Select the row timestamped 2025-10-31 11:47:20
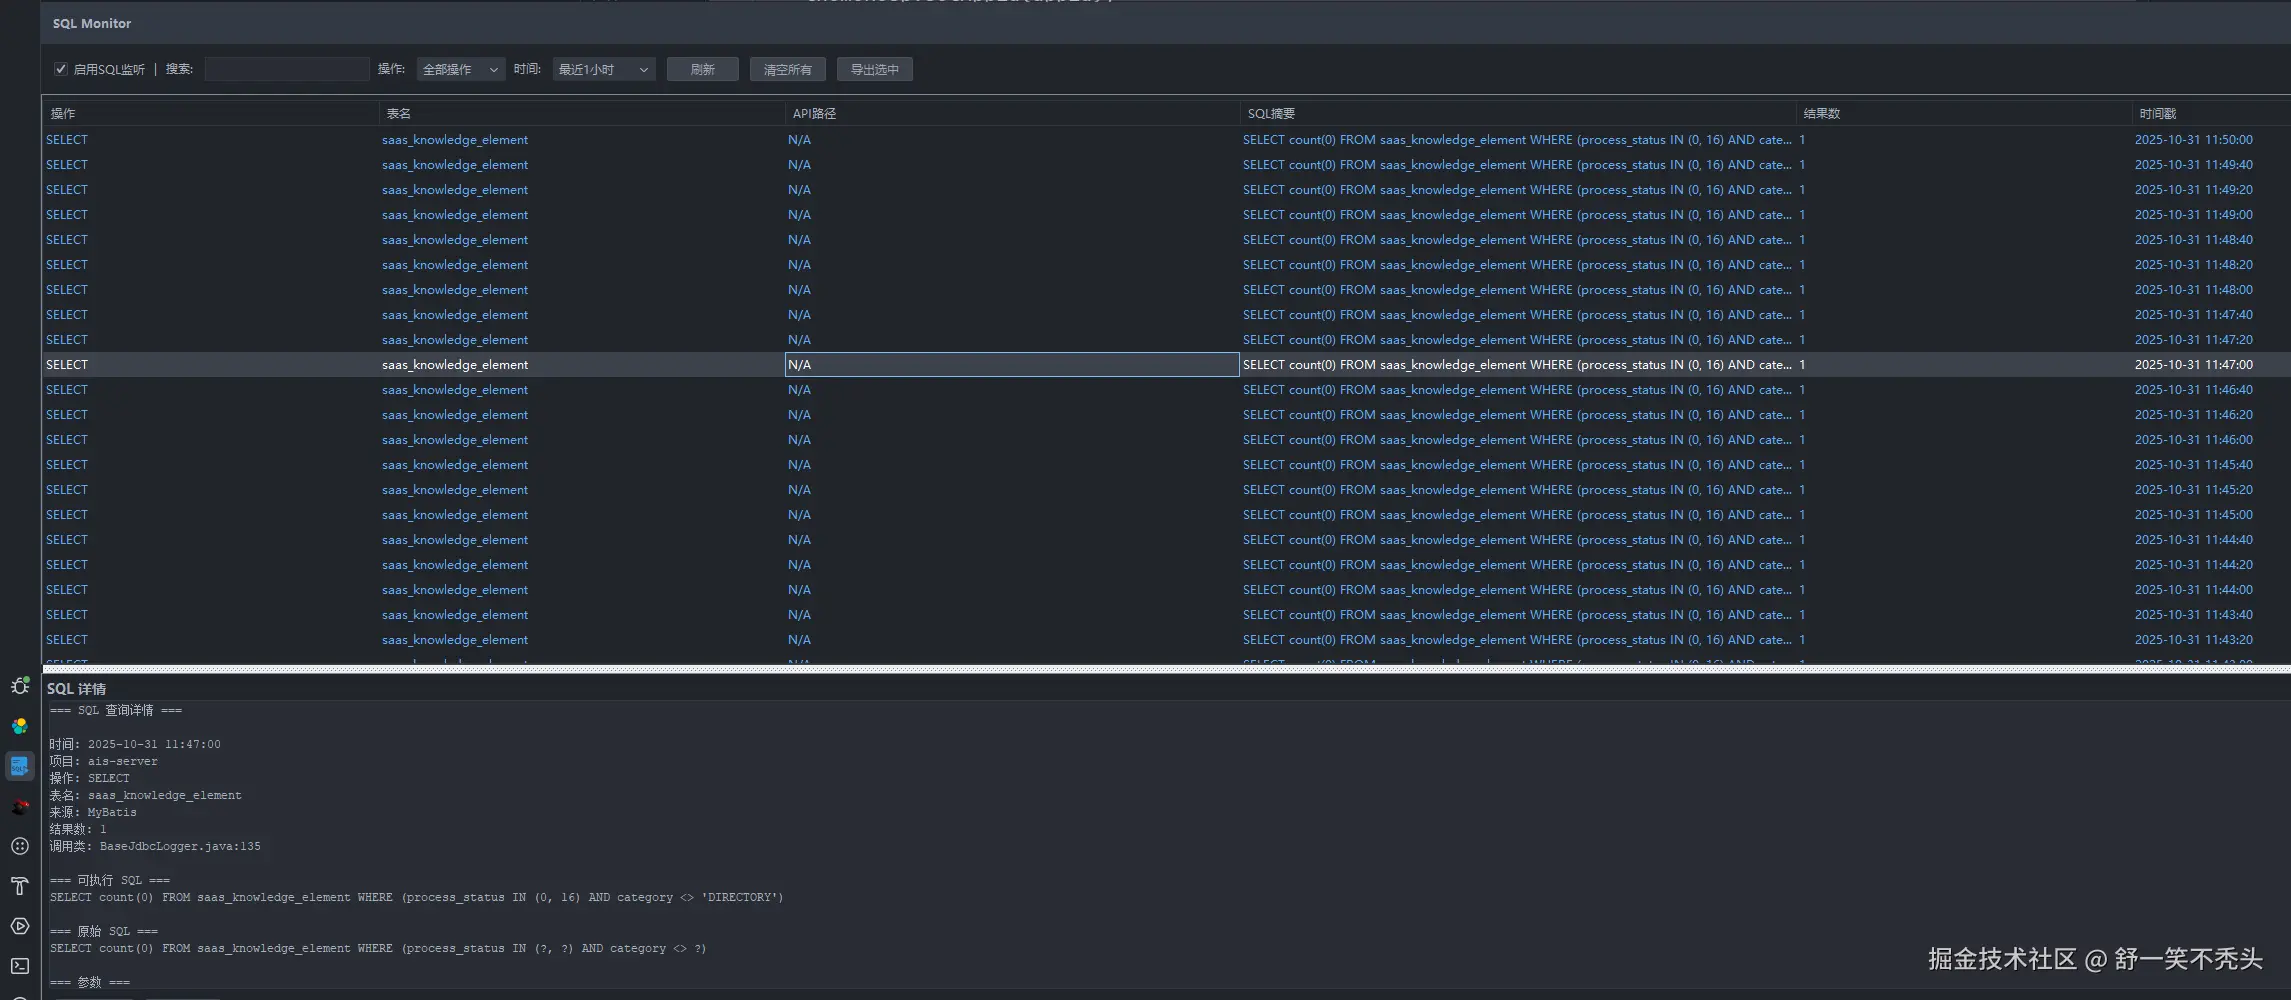This screenshot has height=1000, width=2291. coord(1166,340)
